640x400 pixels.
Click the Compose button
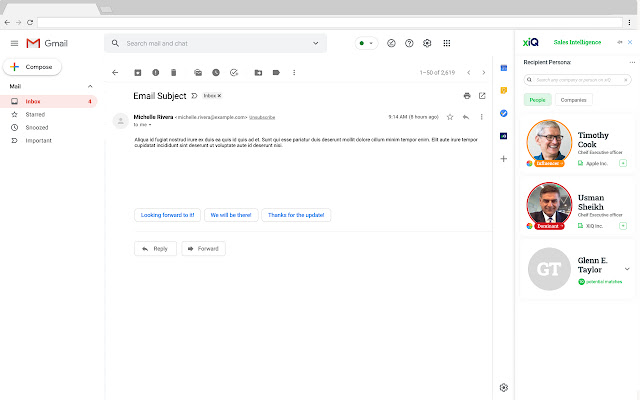32,67
